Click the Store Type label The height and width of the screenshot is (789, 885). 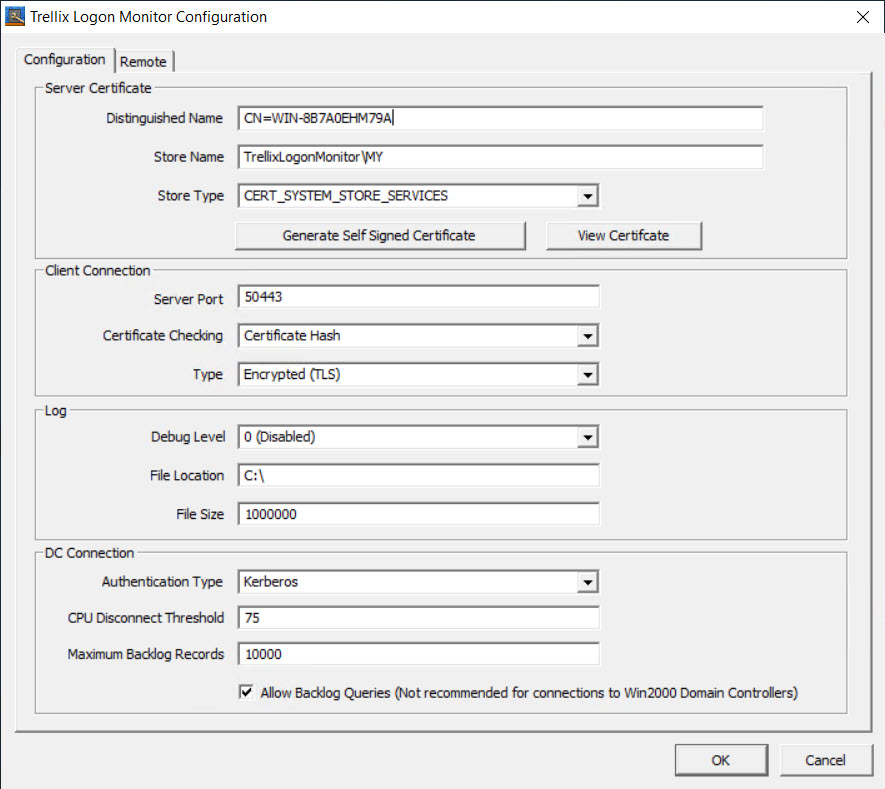click(x=190, y=196)
